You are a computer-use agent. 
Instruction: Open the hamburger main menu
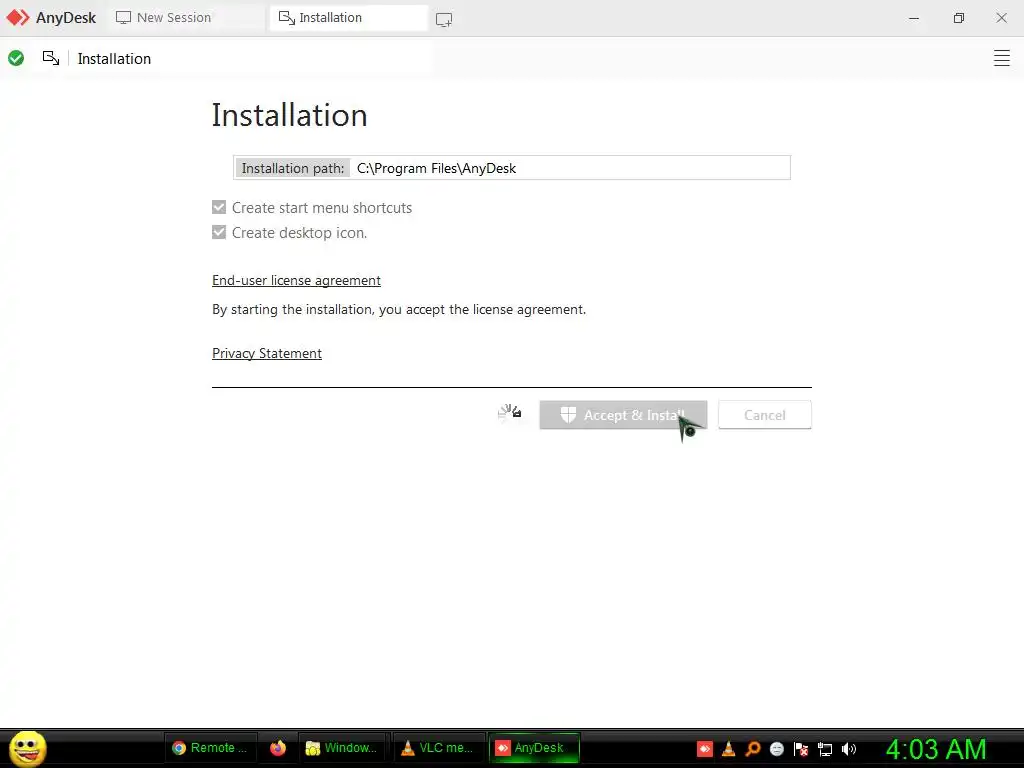pyautogui.click(x=1001, y=58)
